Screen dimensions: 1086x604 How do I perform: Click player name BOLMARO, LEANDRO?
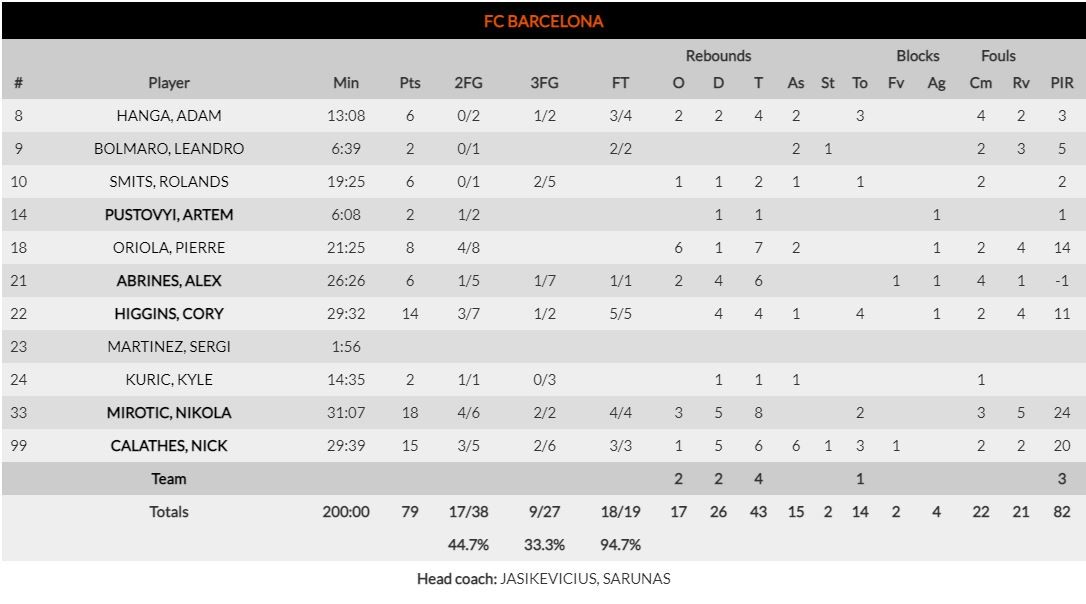point(169,149)
